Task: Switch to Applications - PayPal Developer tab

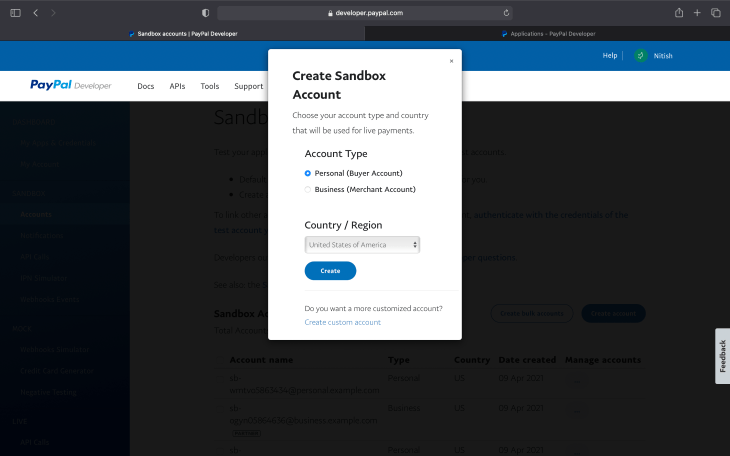Action: coord(548,34)
